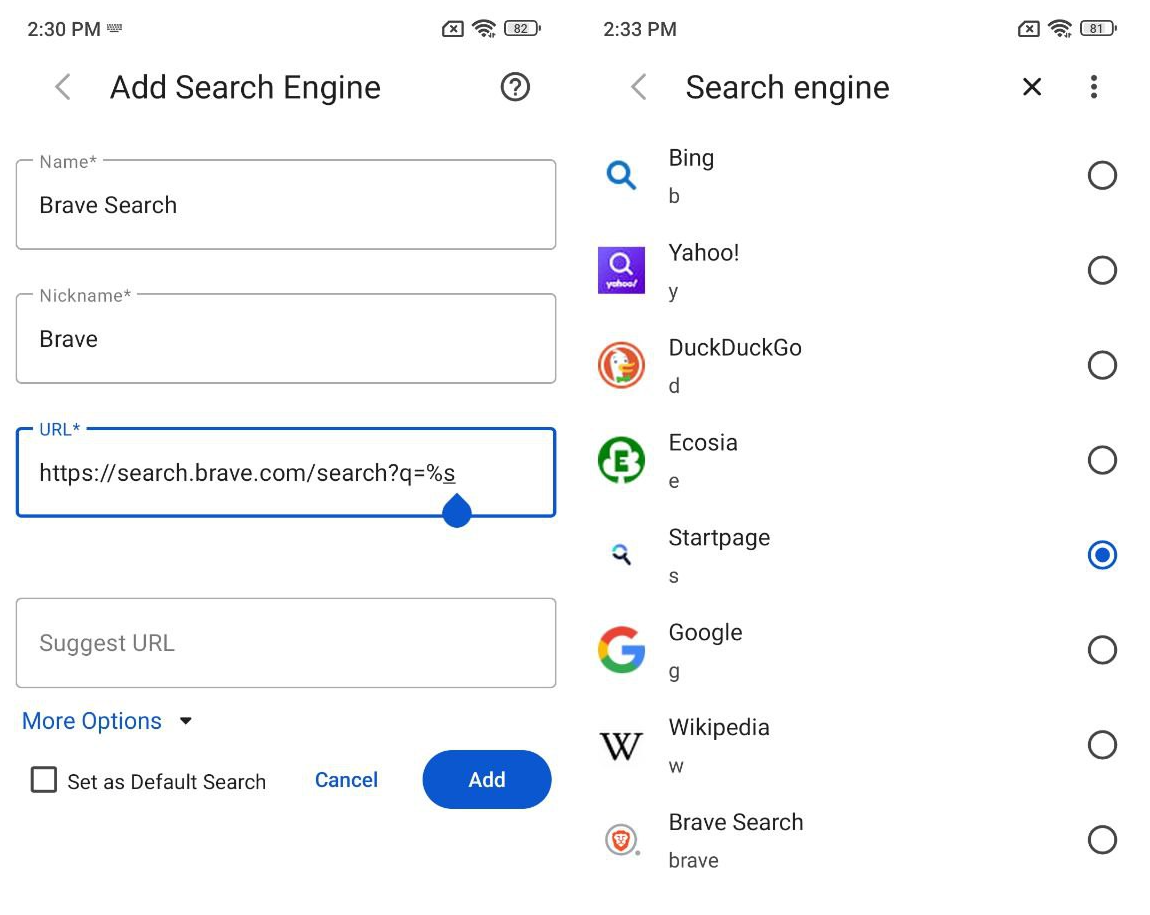
Task: Choose the Google radio button
Action: 1102,650
